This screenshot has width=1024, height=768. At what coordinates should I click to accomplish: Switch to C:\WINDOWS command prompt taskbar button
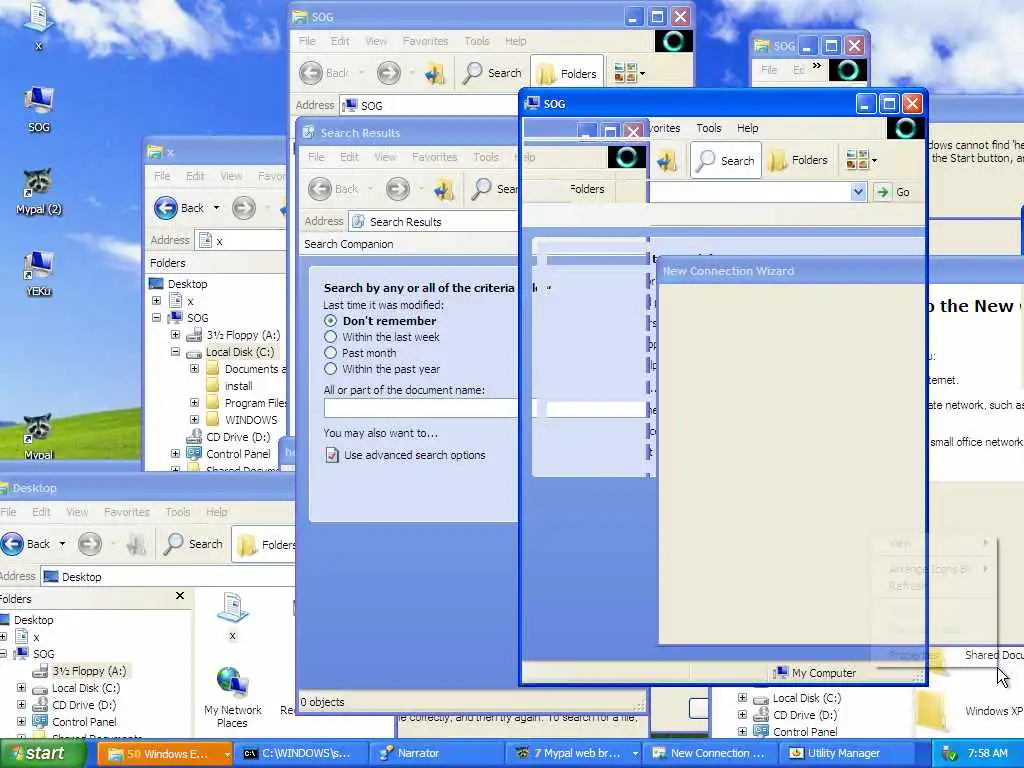[x=300, y=753]
